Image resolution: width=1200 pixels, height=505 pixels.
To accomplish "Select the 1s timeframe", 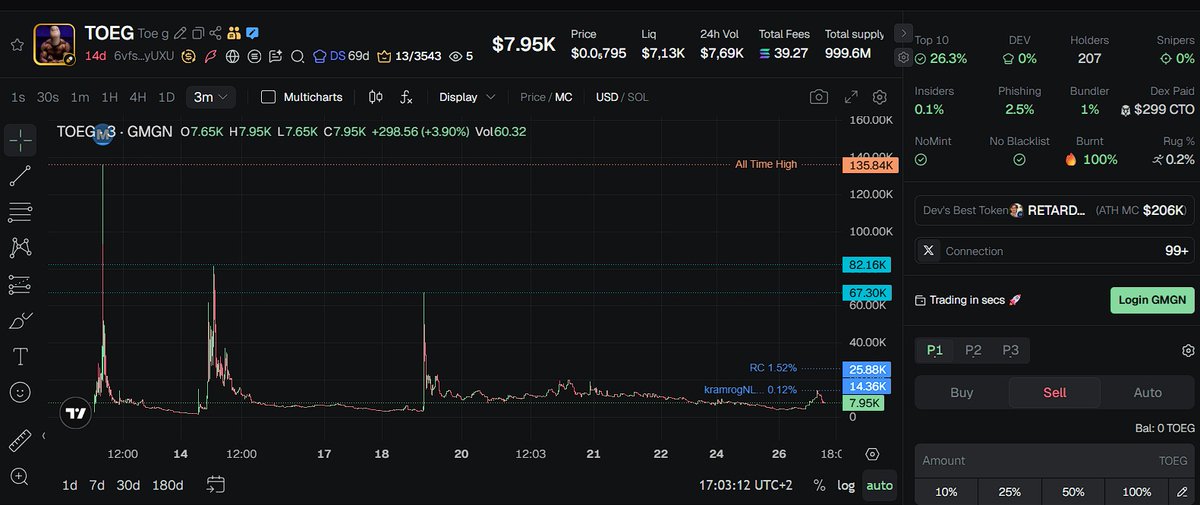I will 18,97.
